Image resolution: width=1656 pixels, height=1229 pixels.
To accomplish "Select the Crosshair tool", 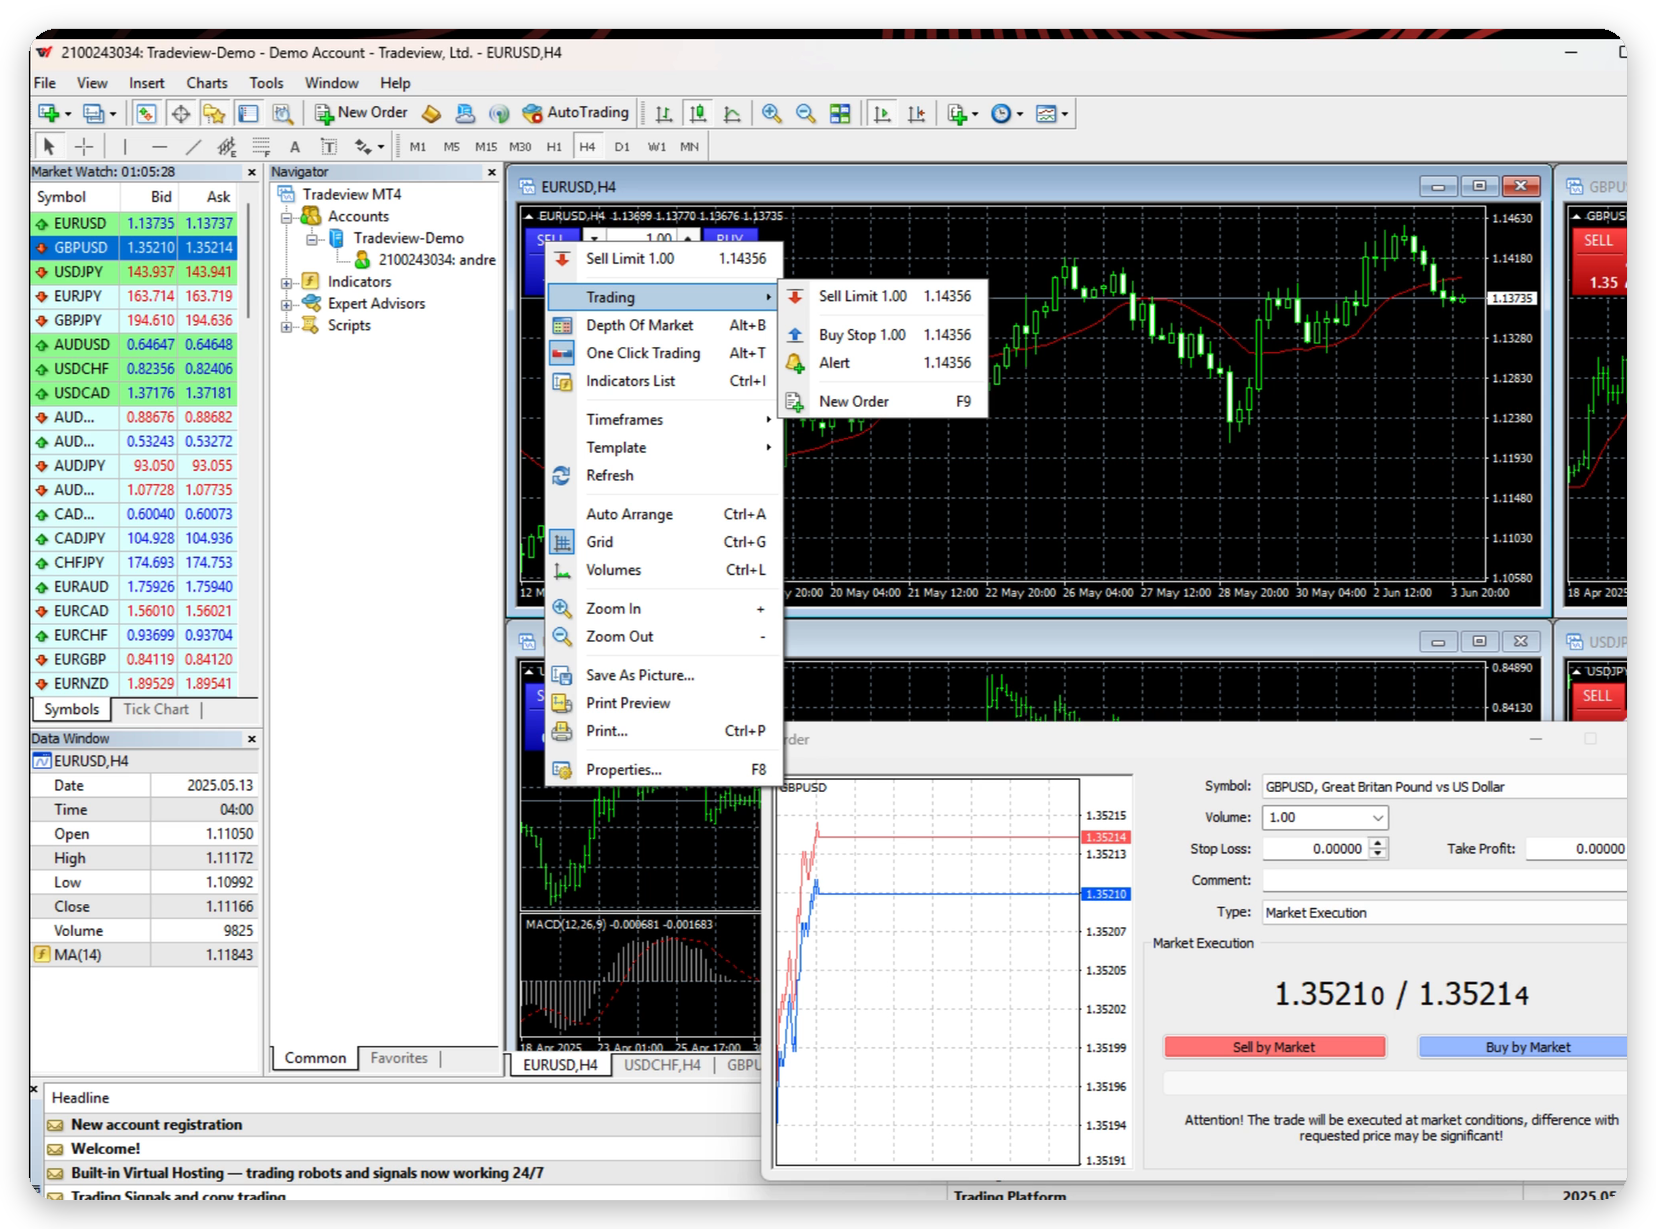I will (x=84, y=146).
